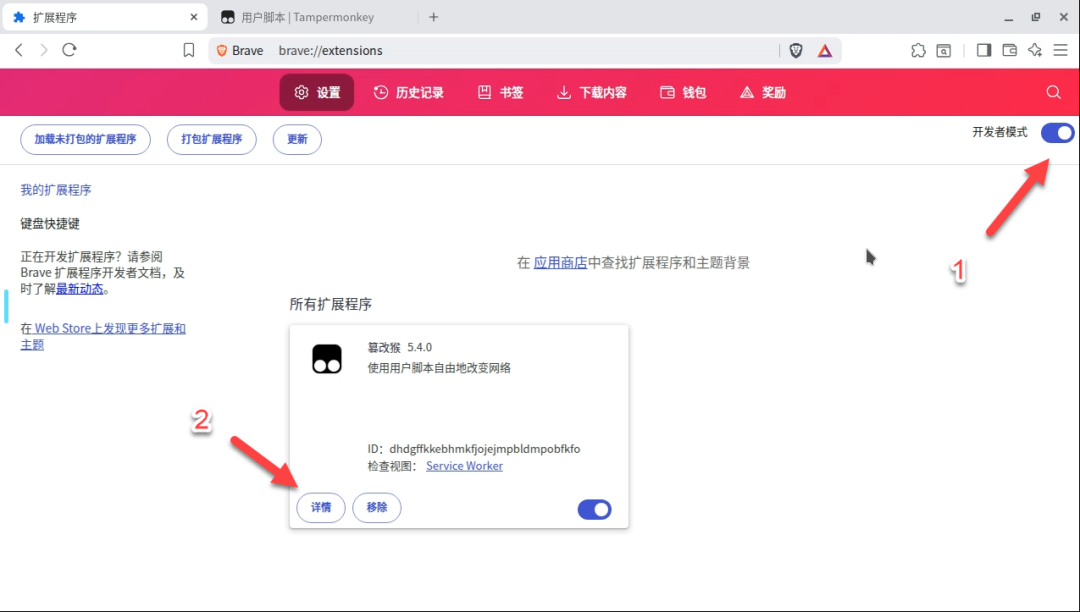Bookmark this page with bookmark icon
This screenshot has height=612, width=1080.
189,50
